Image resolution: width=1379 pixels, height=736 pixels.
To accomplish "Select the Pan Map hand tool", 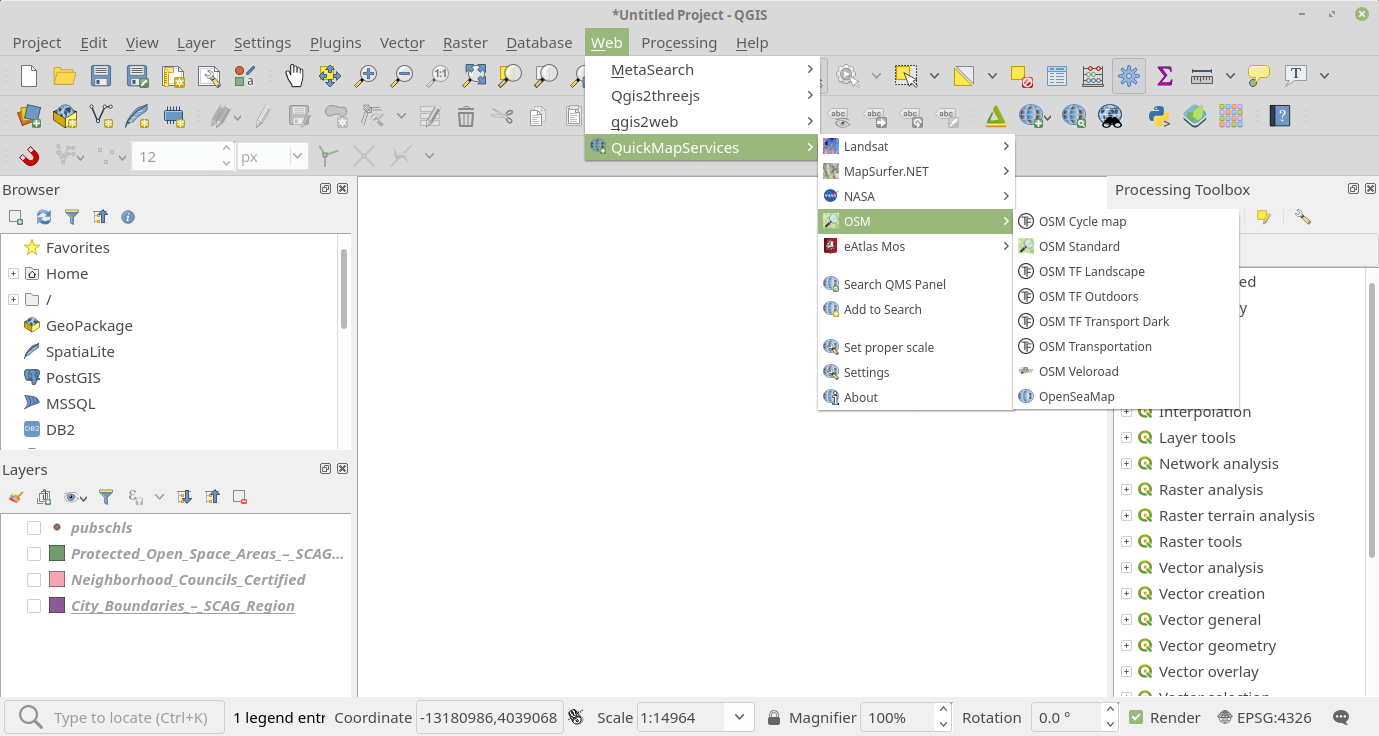I will [294, 76].
